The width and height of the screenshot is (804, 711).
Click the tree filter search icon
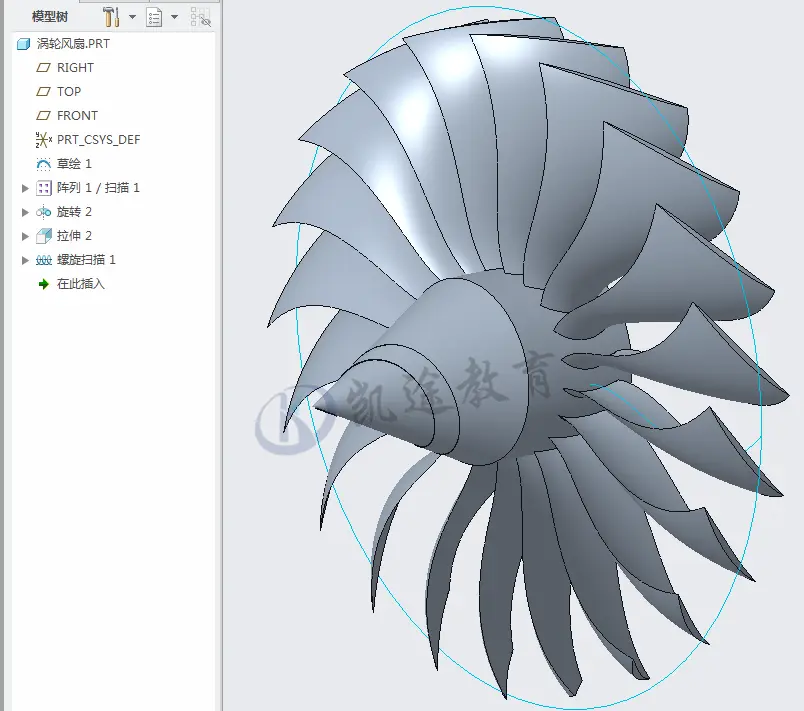(200, 17)
